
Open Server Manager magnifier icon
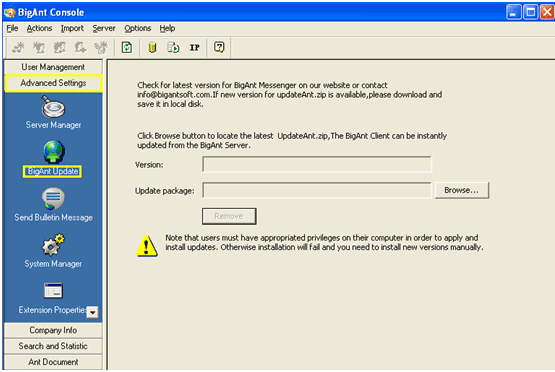click(53, 106)
